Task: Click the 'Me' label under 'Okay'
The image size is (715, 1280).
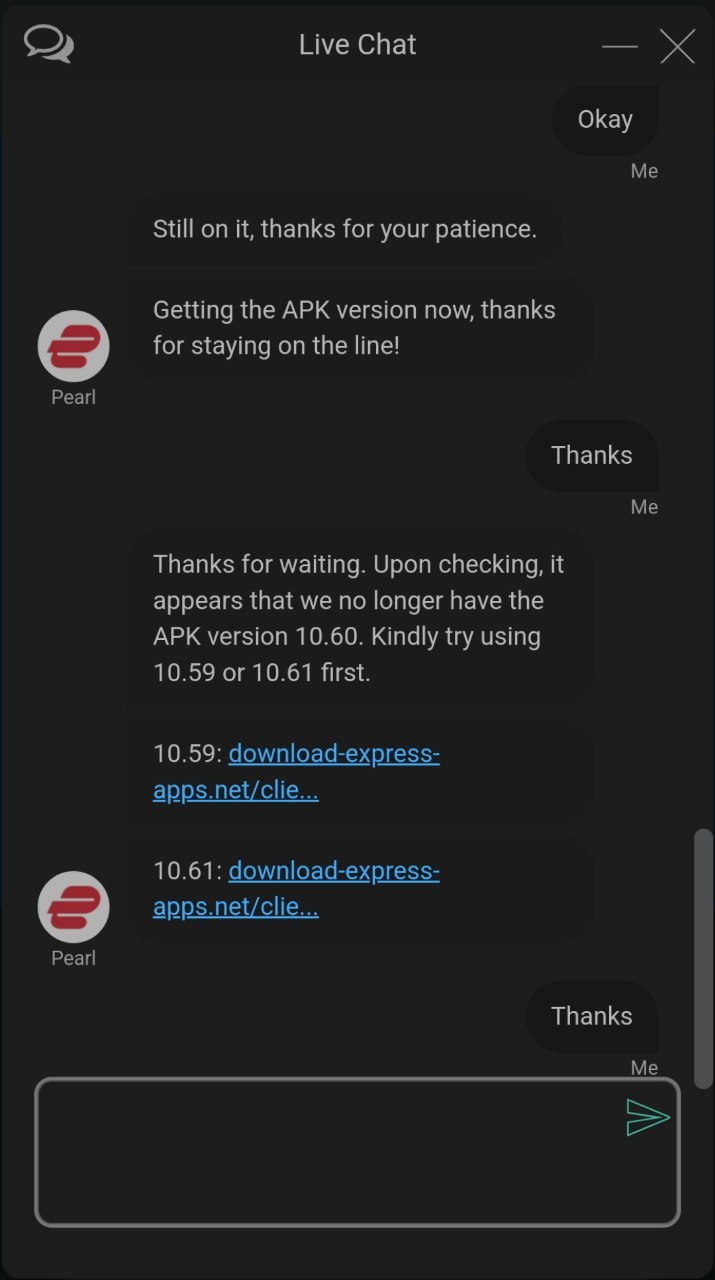Action: point(644,171)
